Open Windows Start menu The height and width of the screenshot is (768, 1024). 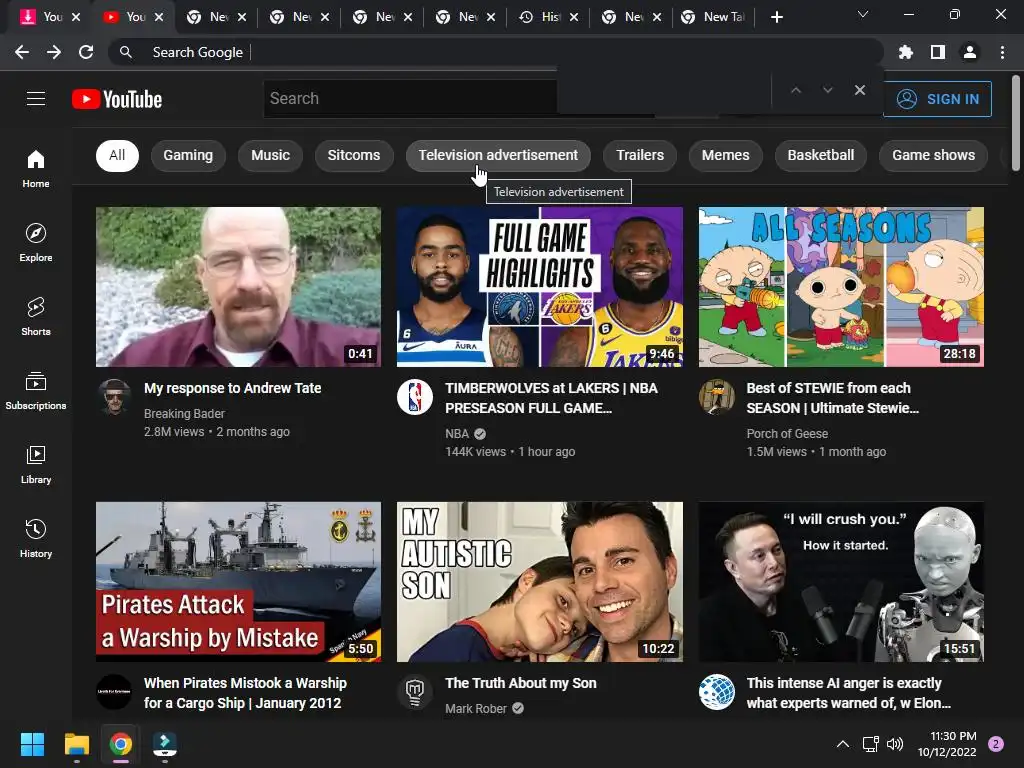32,744
